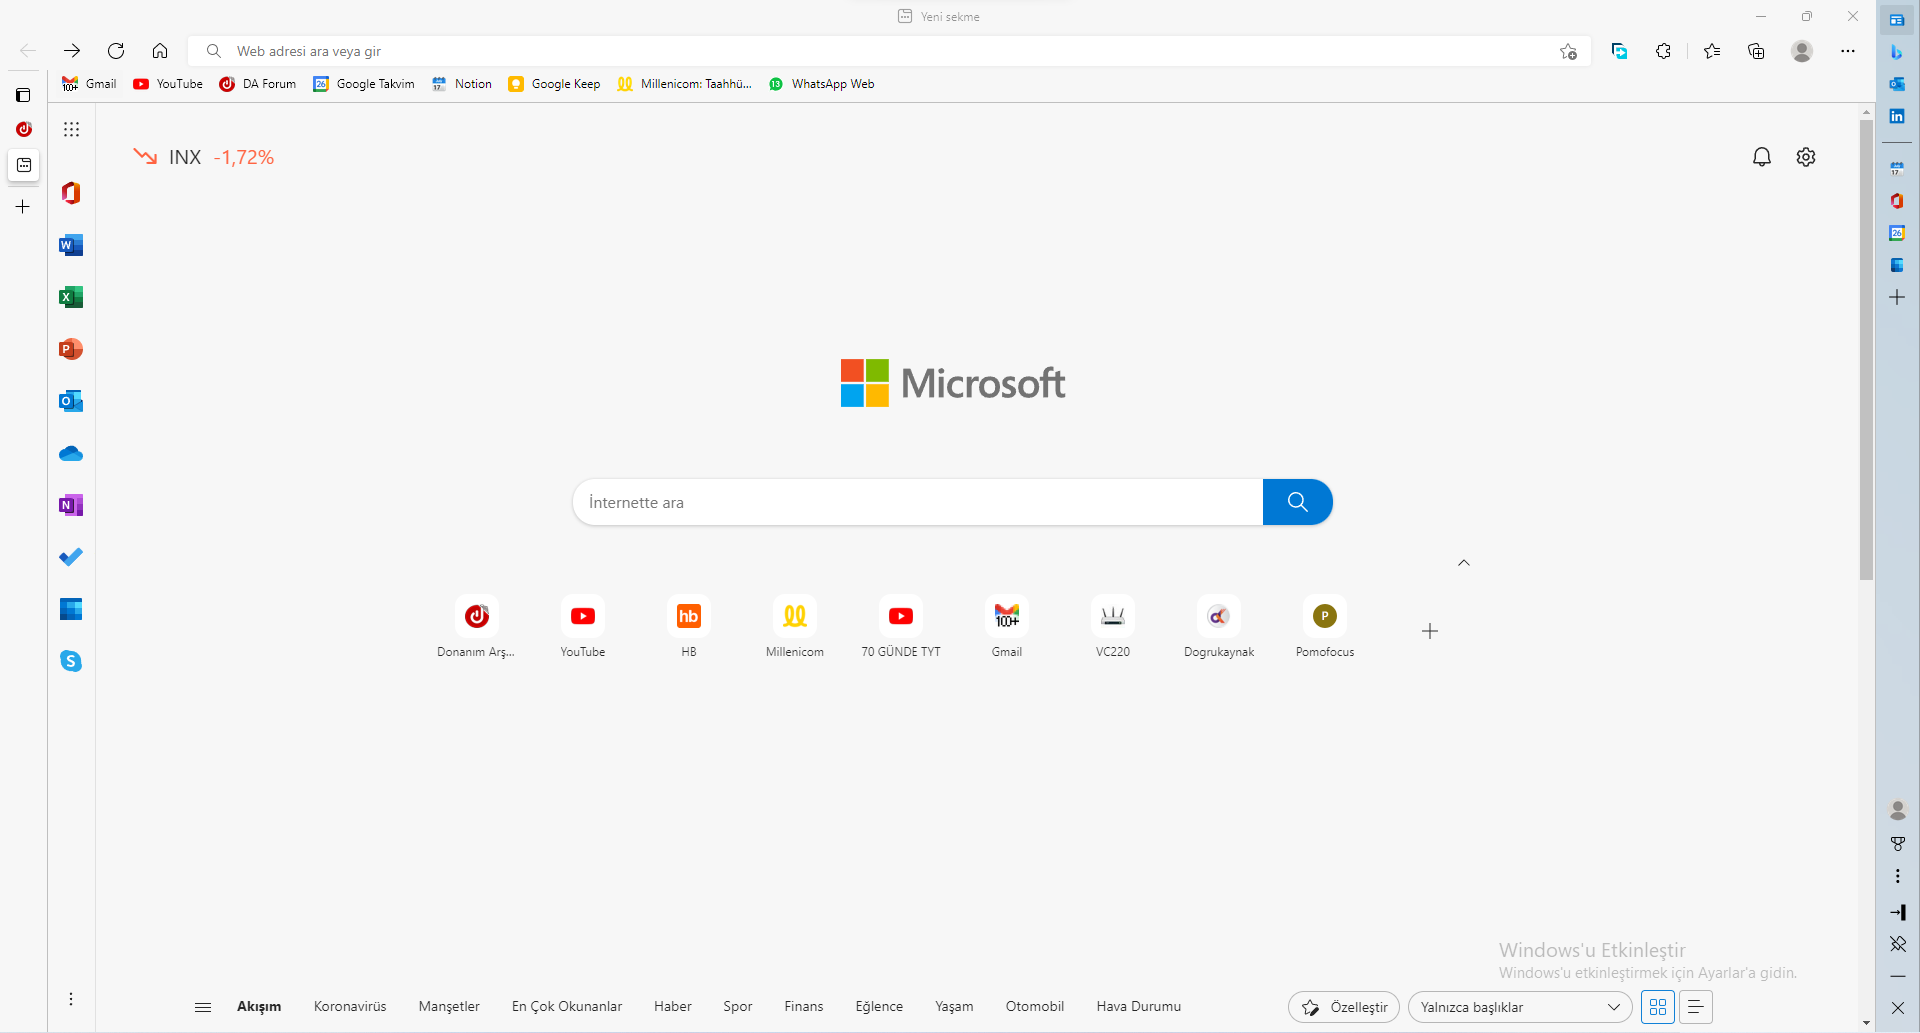Open the Dogrukaynak quick link tile
This screenshot has height=1033, width=1920.
[x=1219, y=628]
